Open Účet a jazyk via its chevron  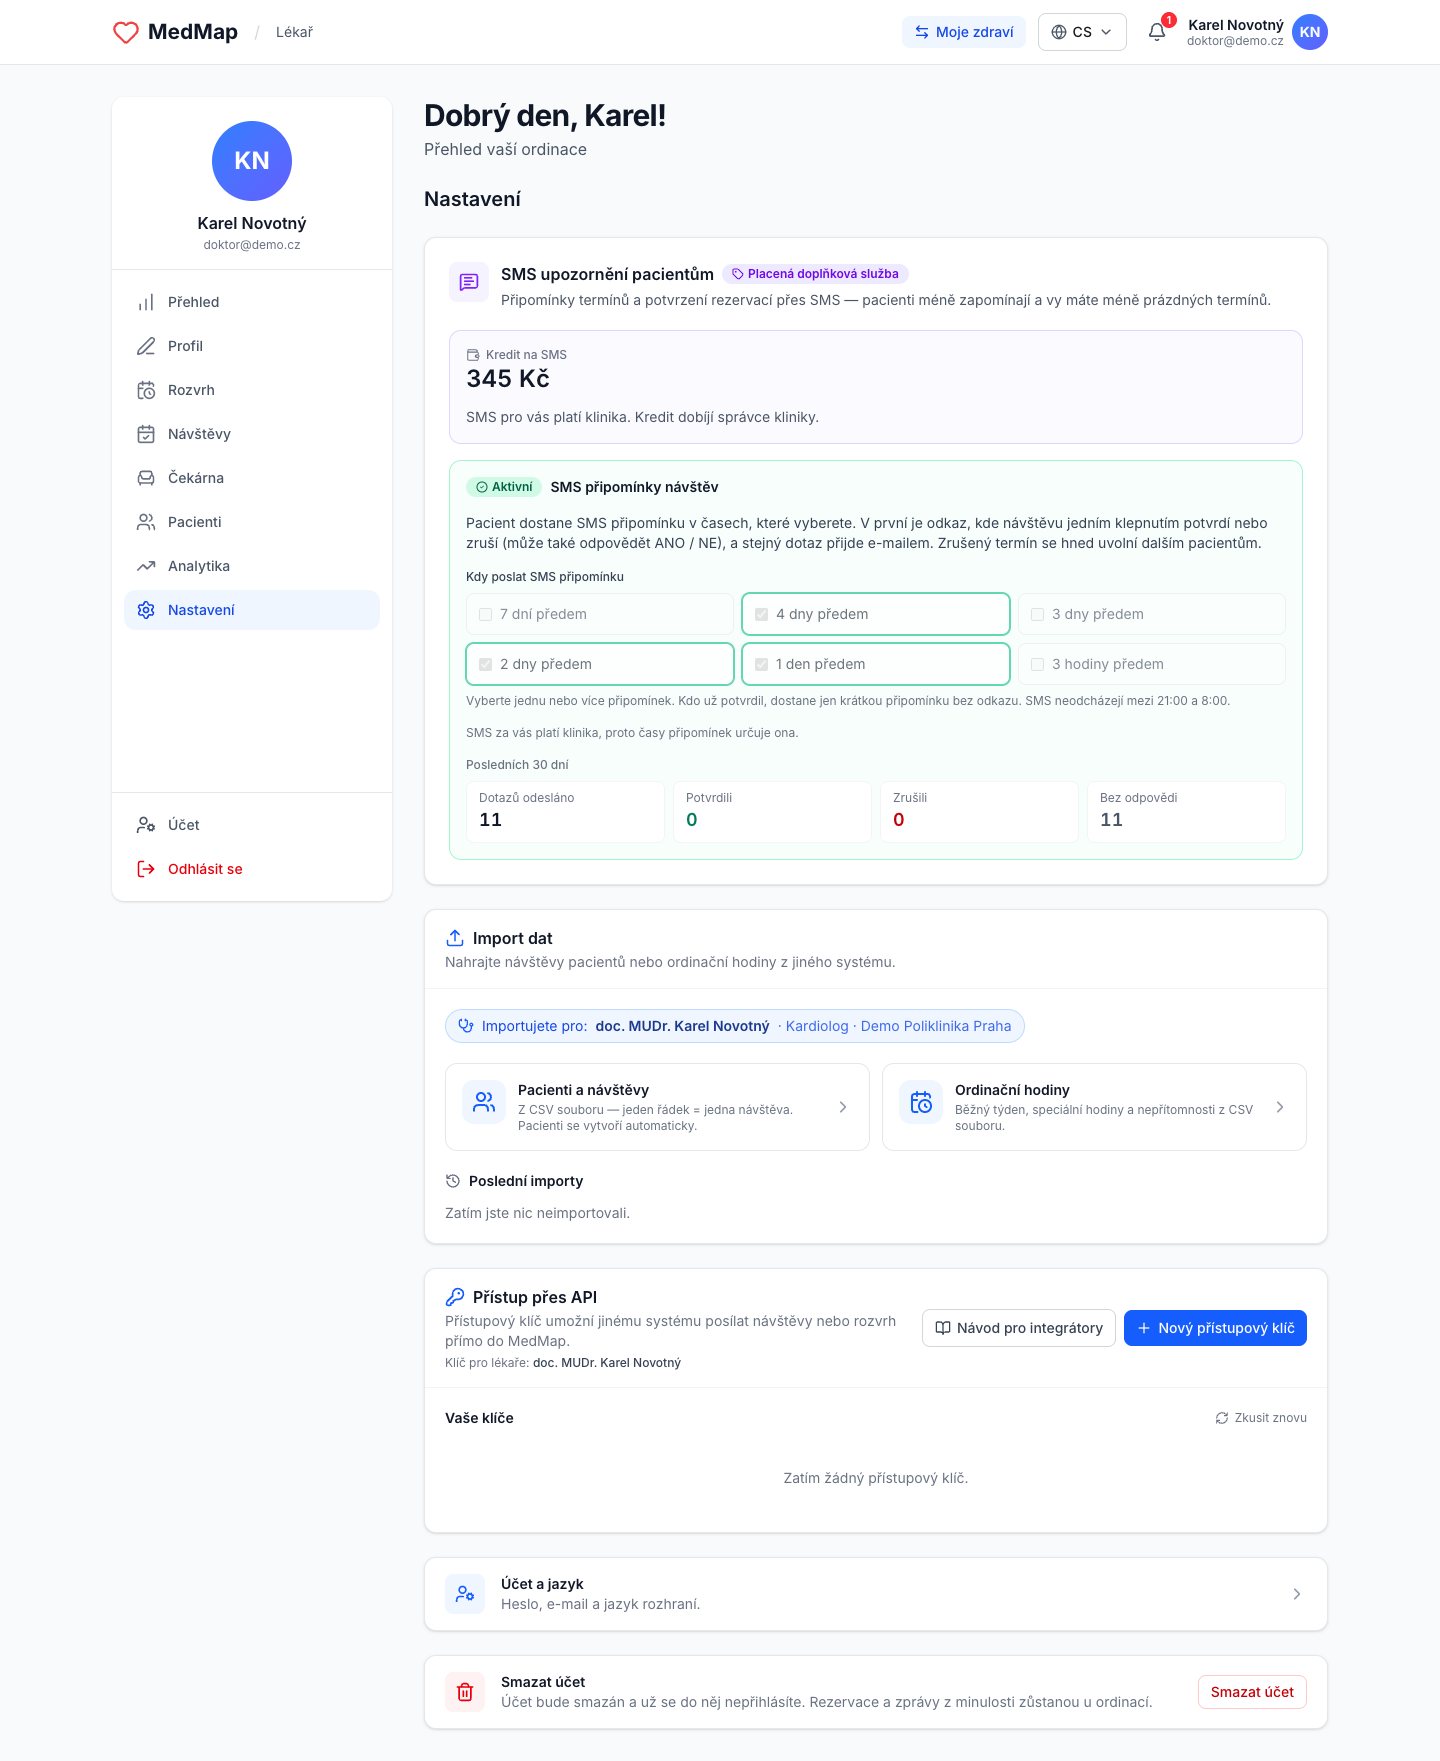(1297, 1594)
